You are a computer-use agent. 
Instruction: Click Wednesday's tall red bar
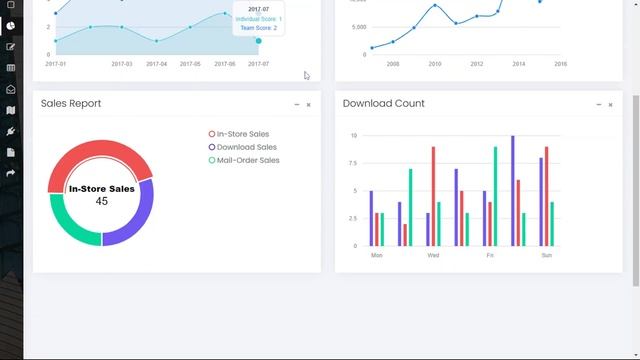(433, 196)
